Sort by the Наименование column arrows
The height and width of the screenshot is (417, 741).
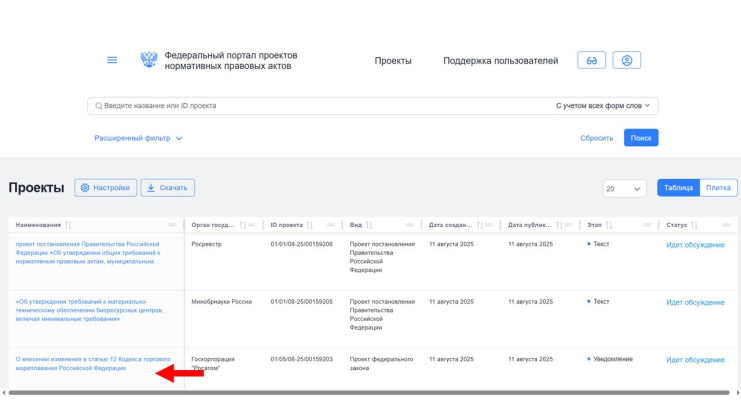pyautogui.click(x=68, y=225)
